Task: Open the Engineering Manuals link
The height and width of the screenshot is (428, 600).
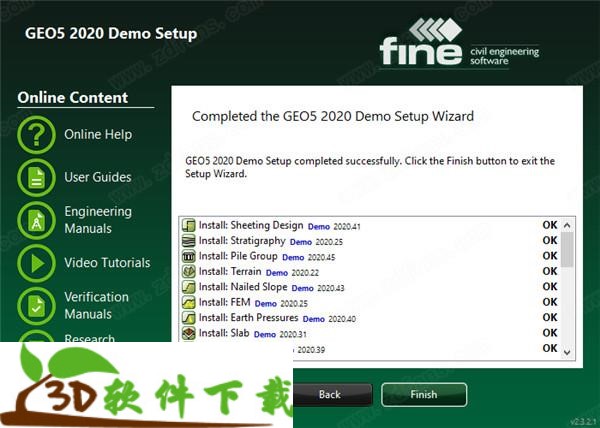Action: (98, 220)
